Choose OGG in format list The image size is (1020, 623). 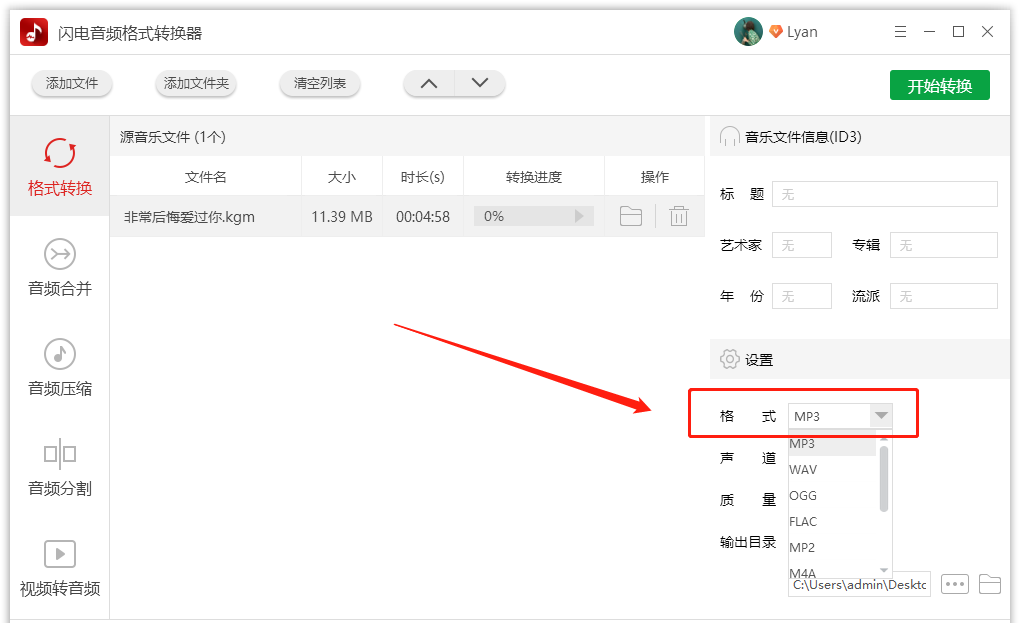tap(832, 496)
